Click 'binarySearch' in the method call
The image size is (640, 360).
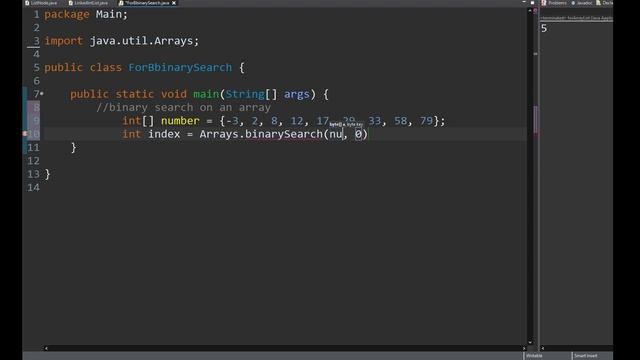coord(284,134)
